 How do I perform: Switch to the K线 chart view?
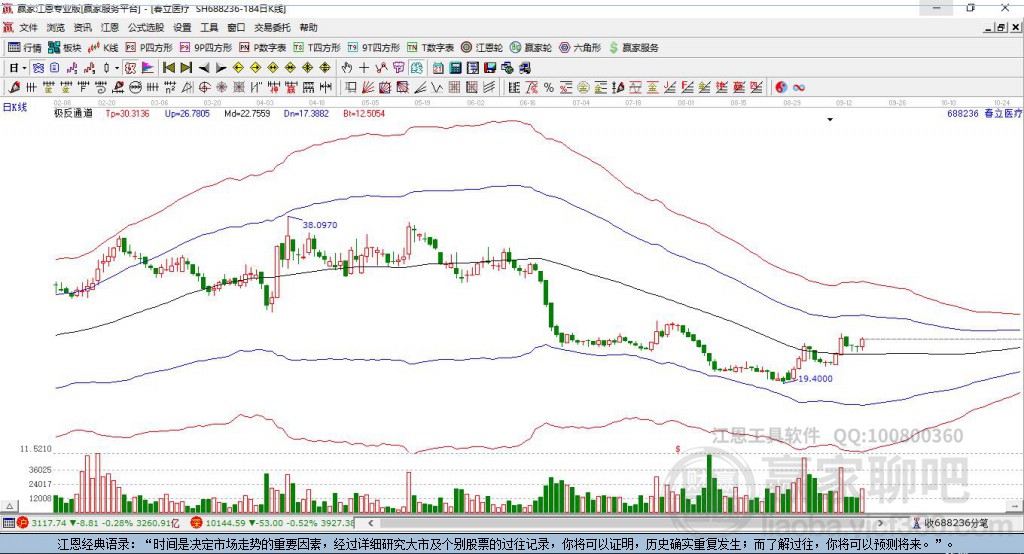point(103,48)
